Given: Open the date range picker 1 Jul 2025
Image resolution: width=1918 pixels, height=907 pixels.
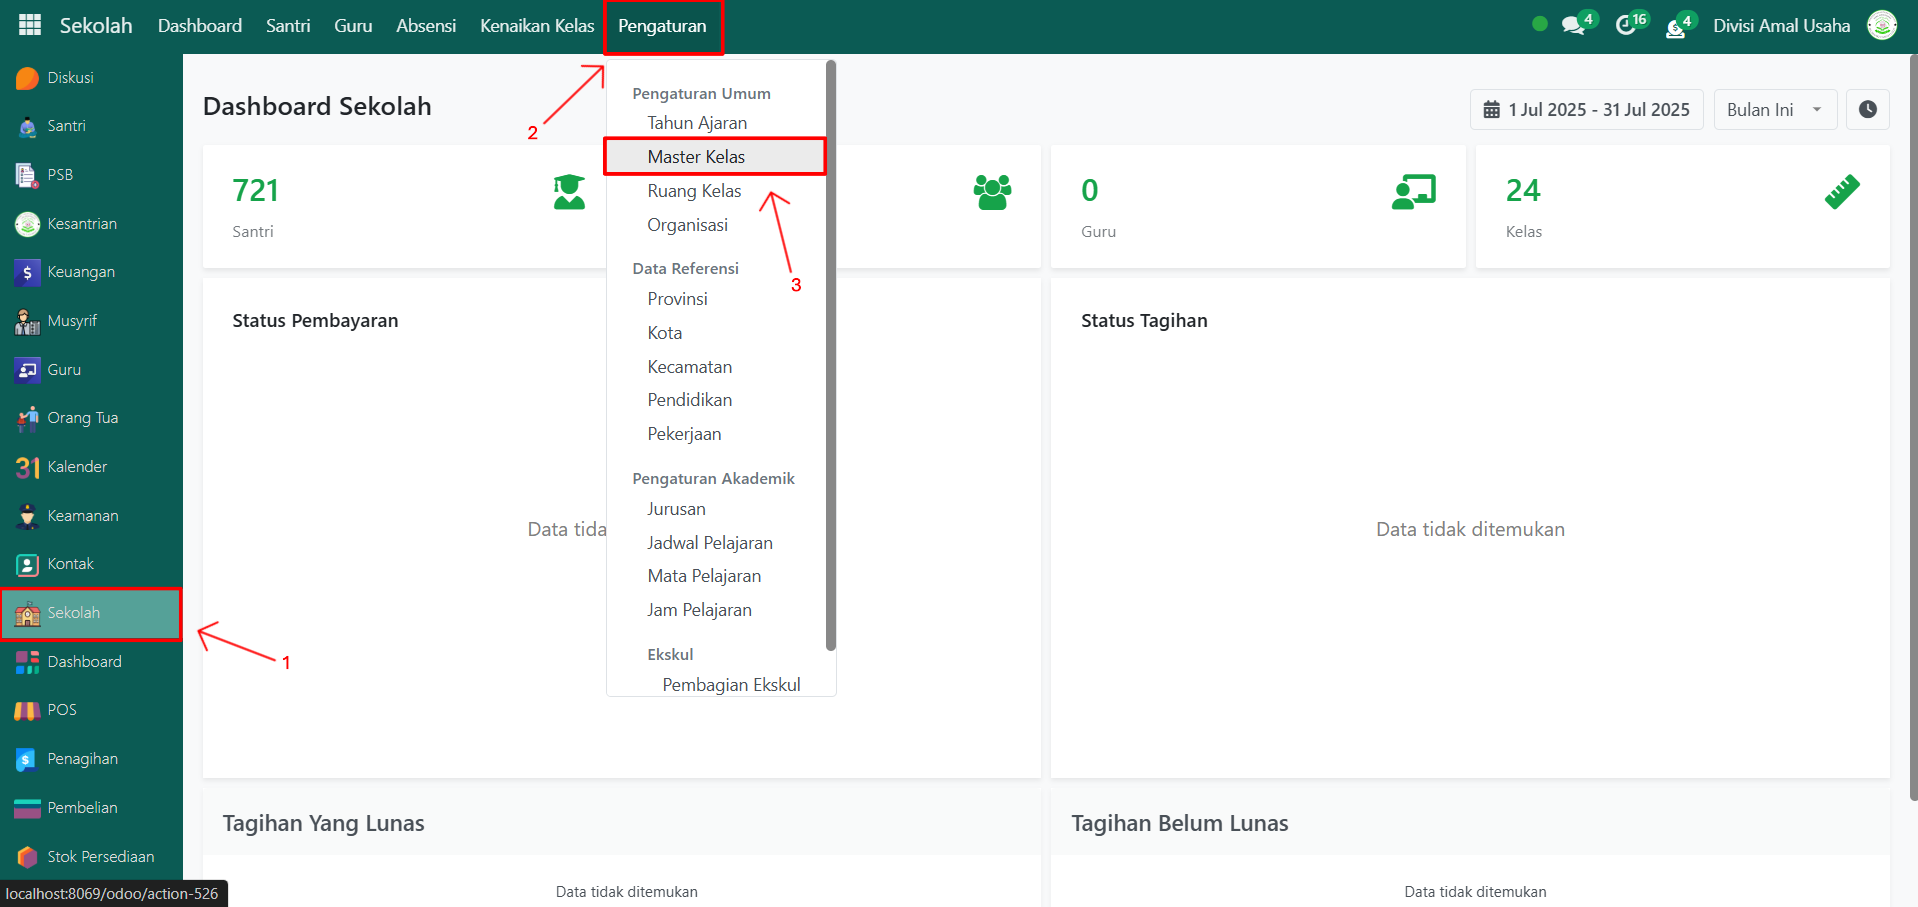Looking at the screenshot, I should [x=1585, y=110].
